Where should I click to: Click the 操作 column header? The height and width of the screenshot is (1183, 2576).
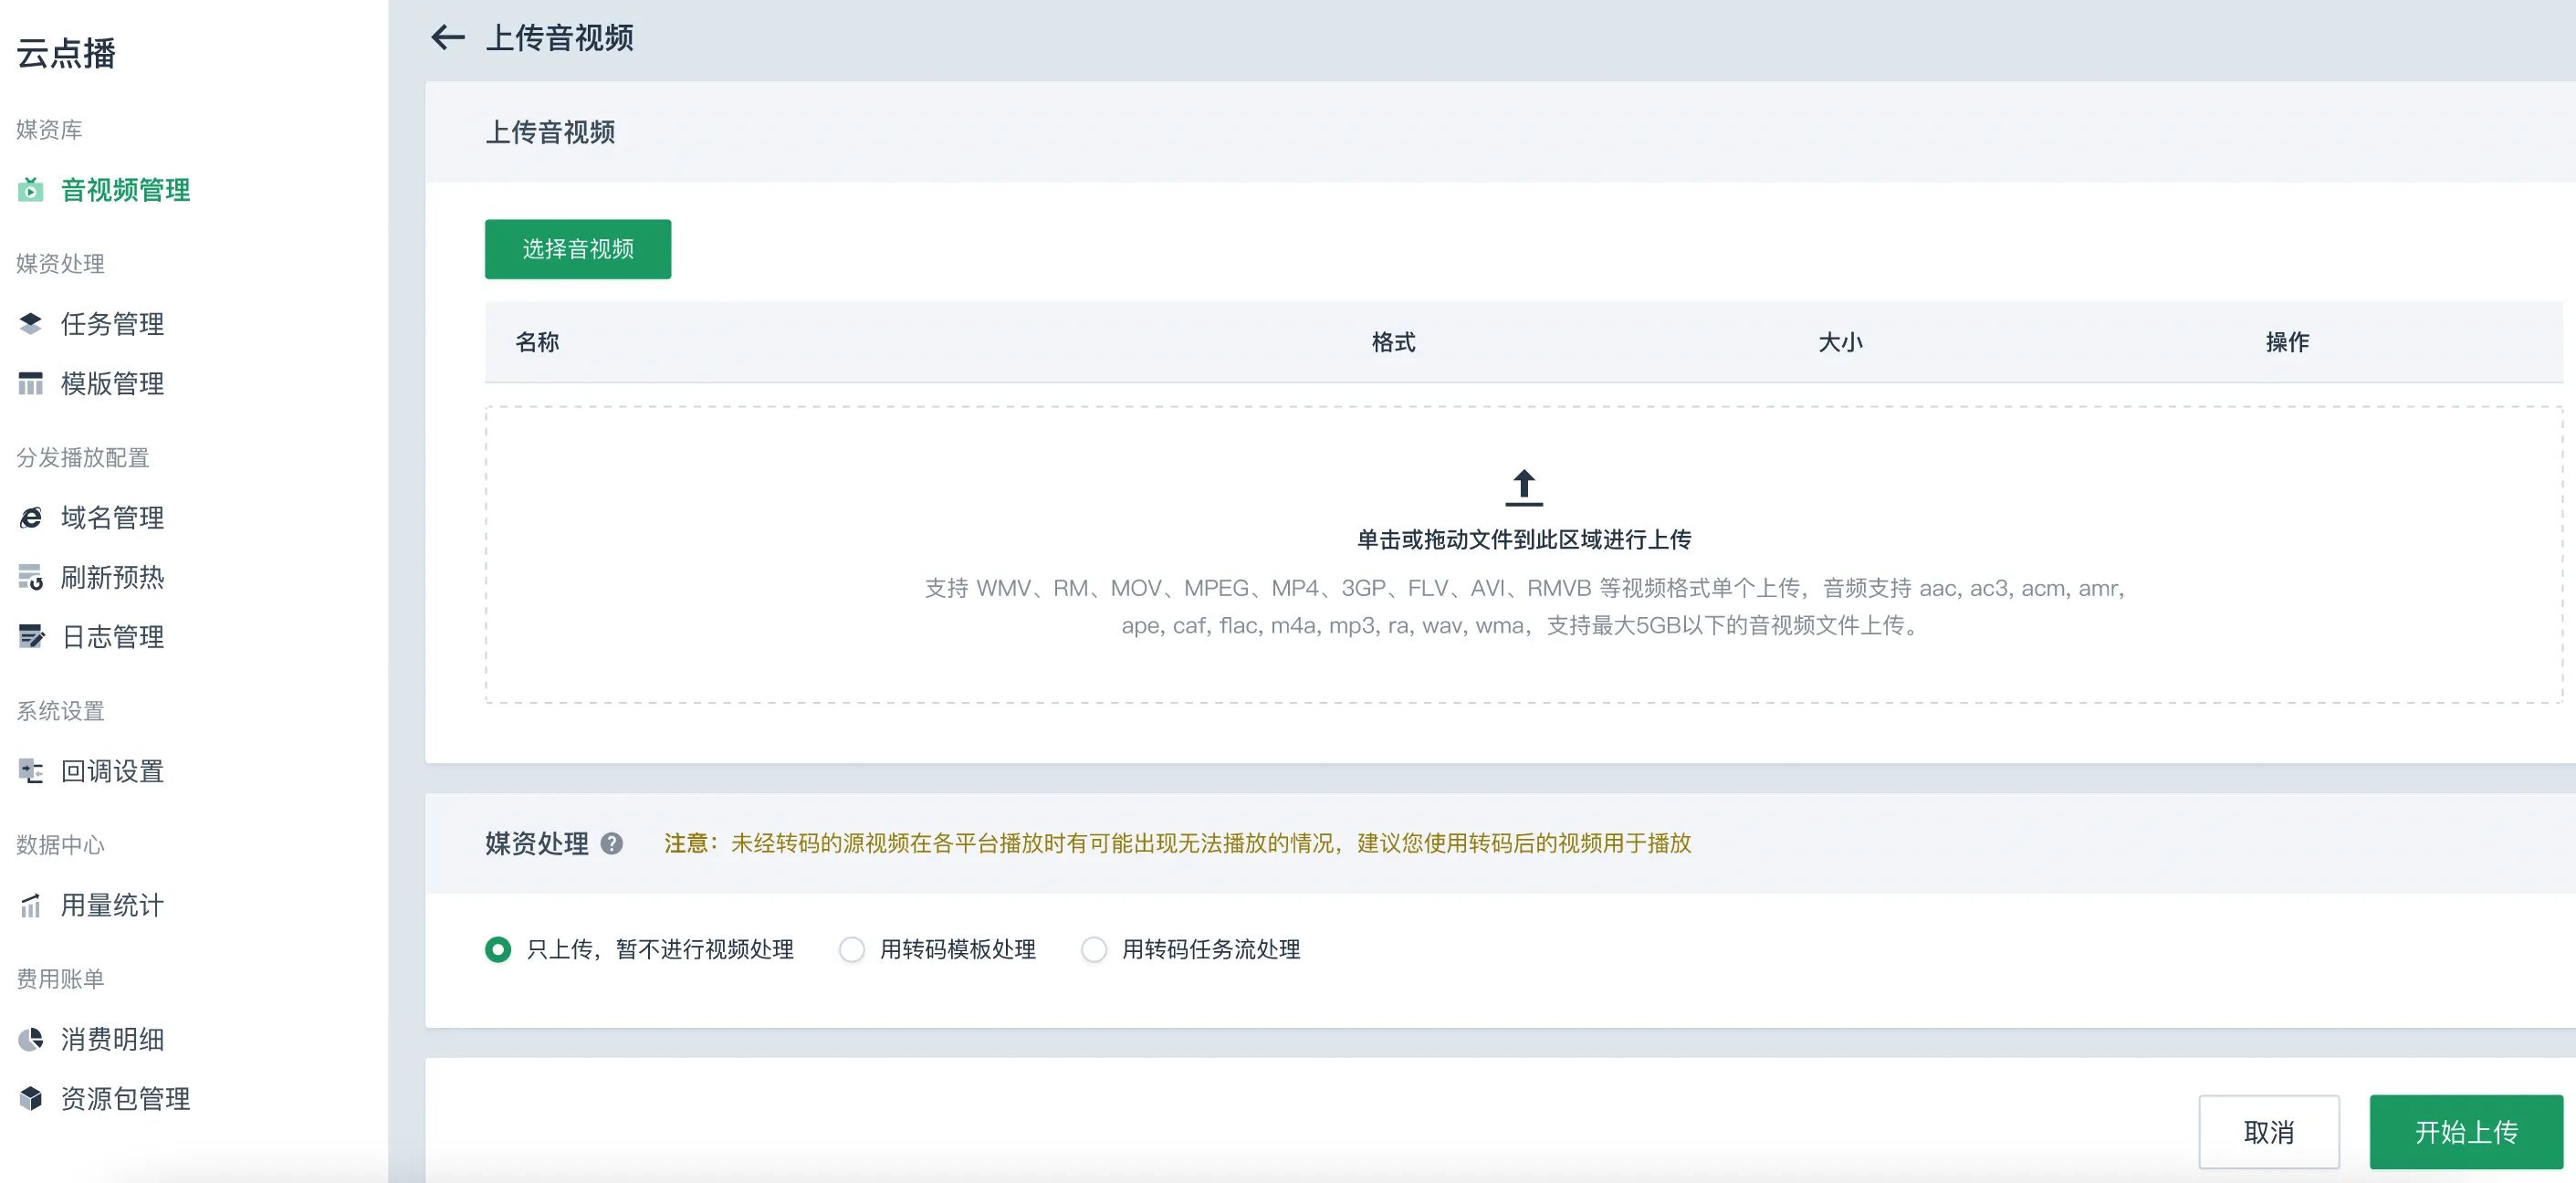(x=2287, y=342)
